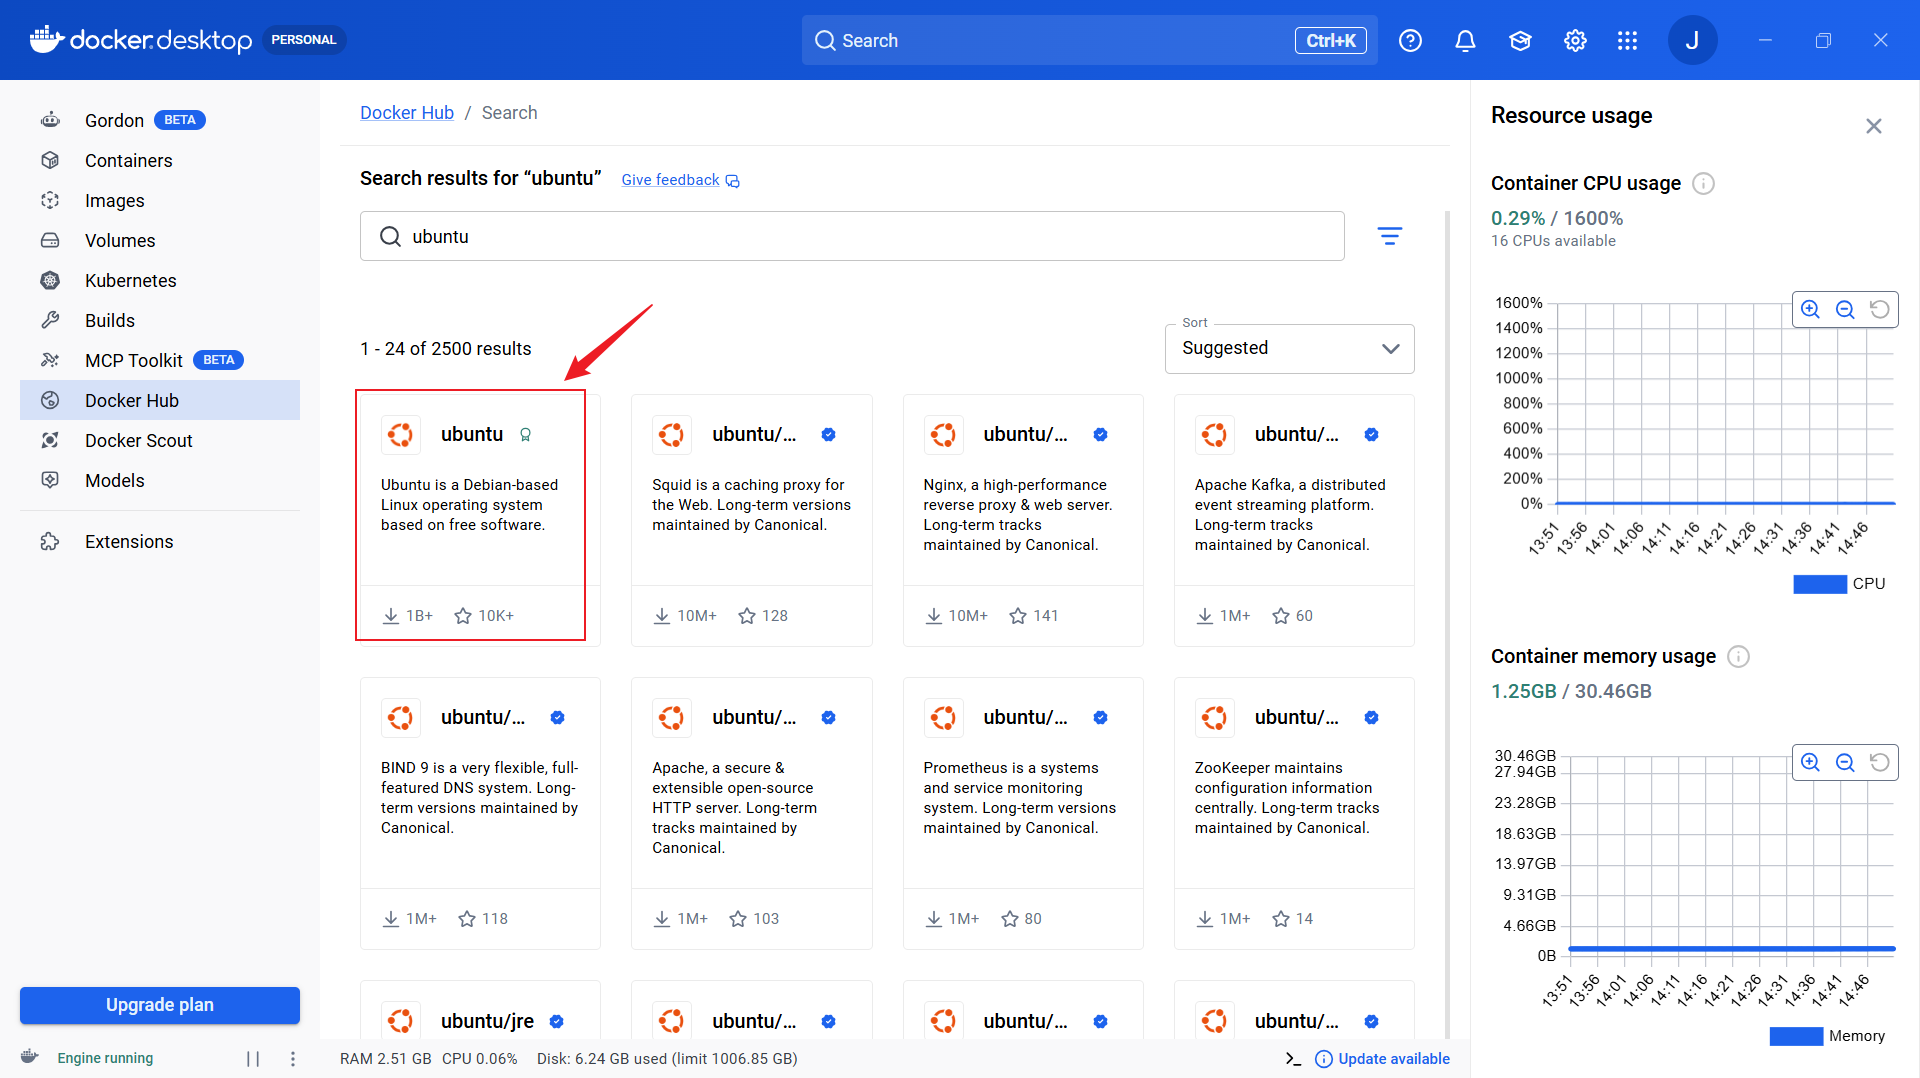1920x1078 pixels.
Task: Click the Docker Hub breadcrumb link
Action: coord(407,113)
